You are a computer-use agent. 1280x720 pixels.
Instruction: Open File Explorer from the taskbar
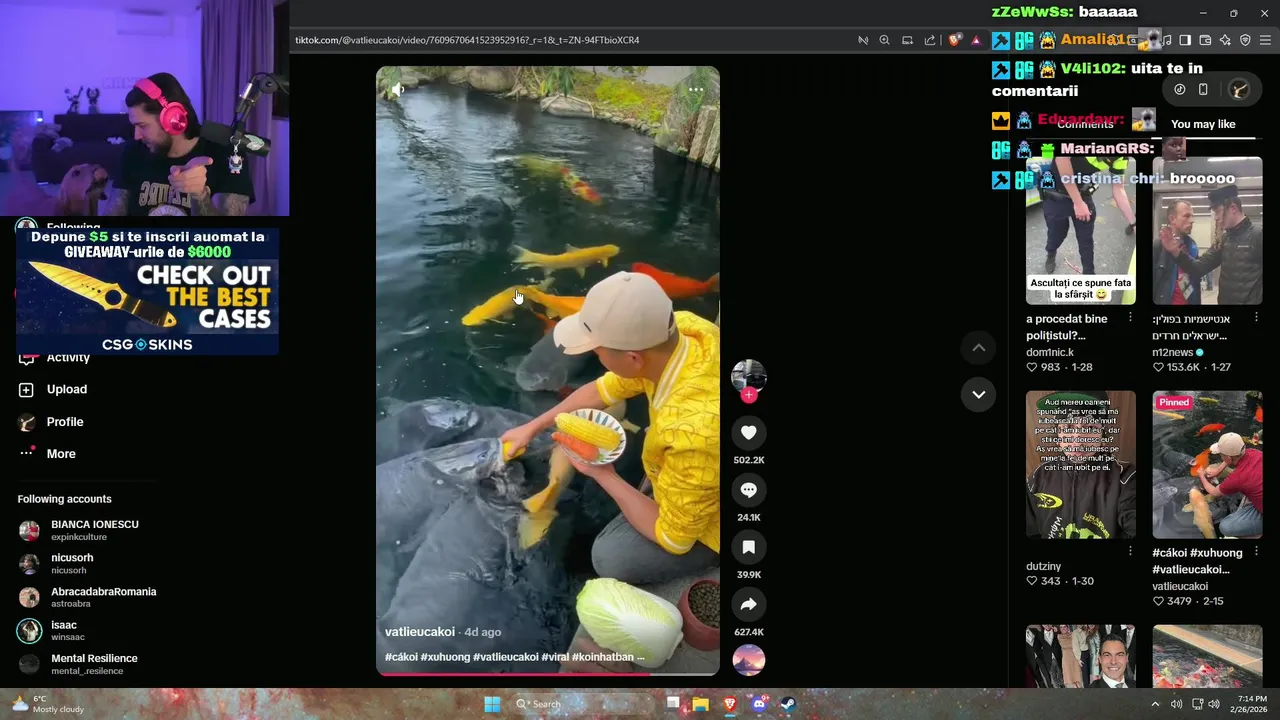pos(701,704)
